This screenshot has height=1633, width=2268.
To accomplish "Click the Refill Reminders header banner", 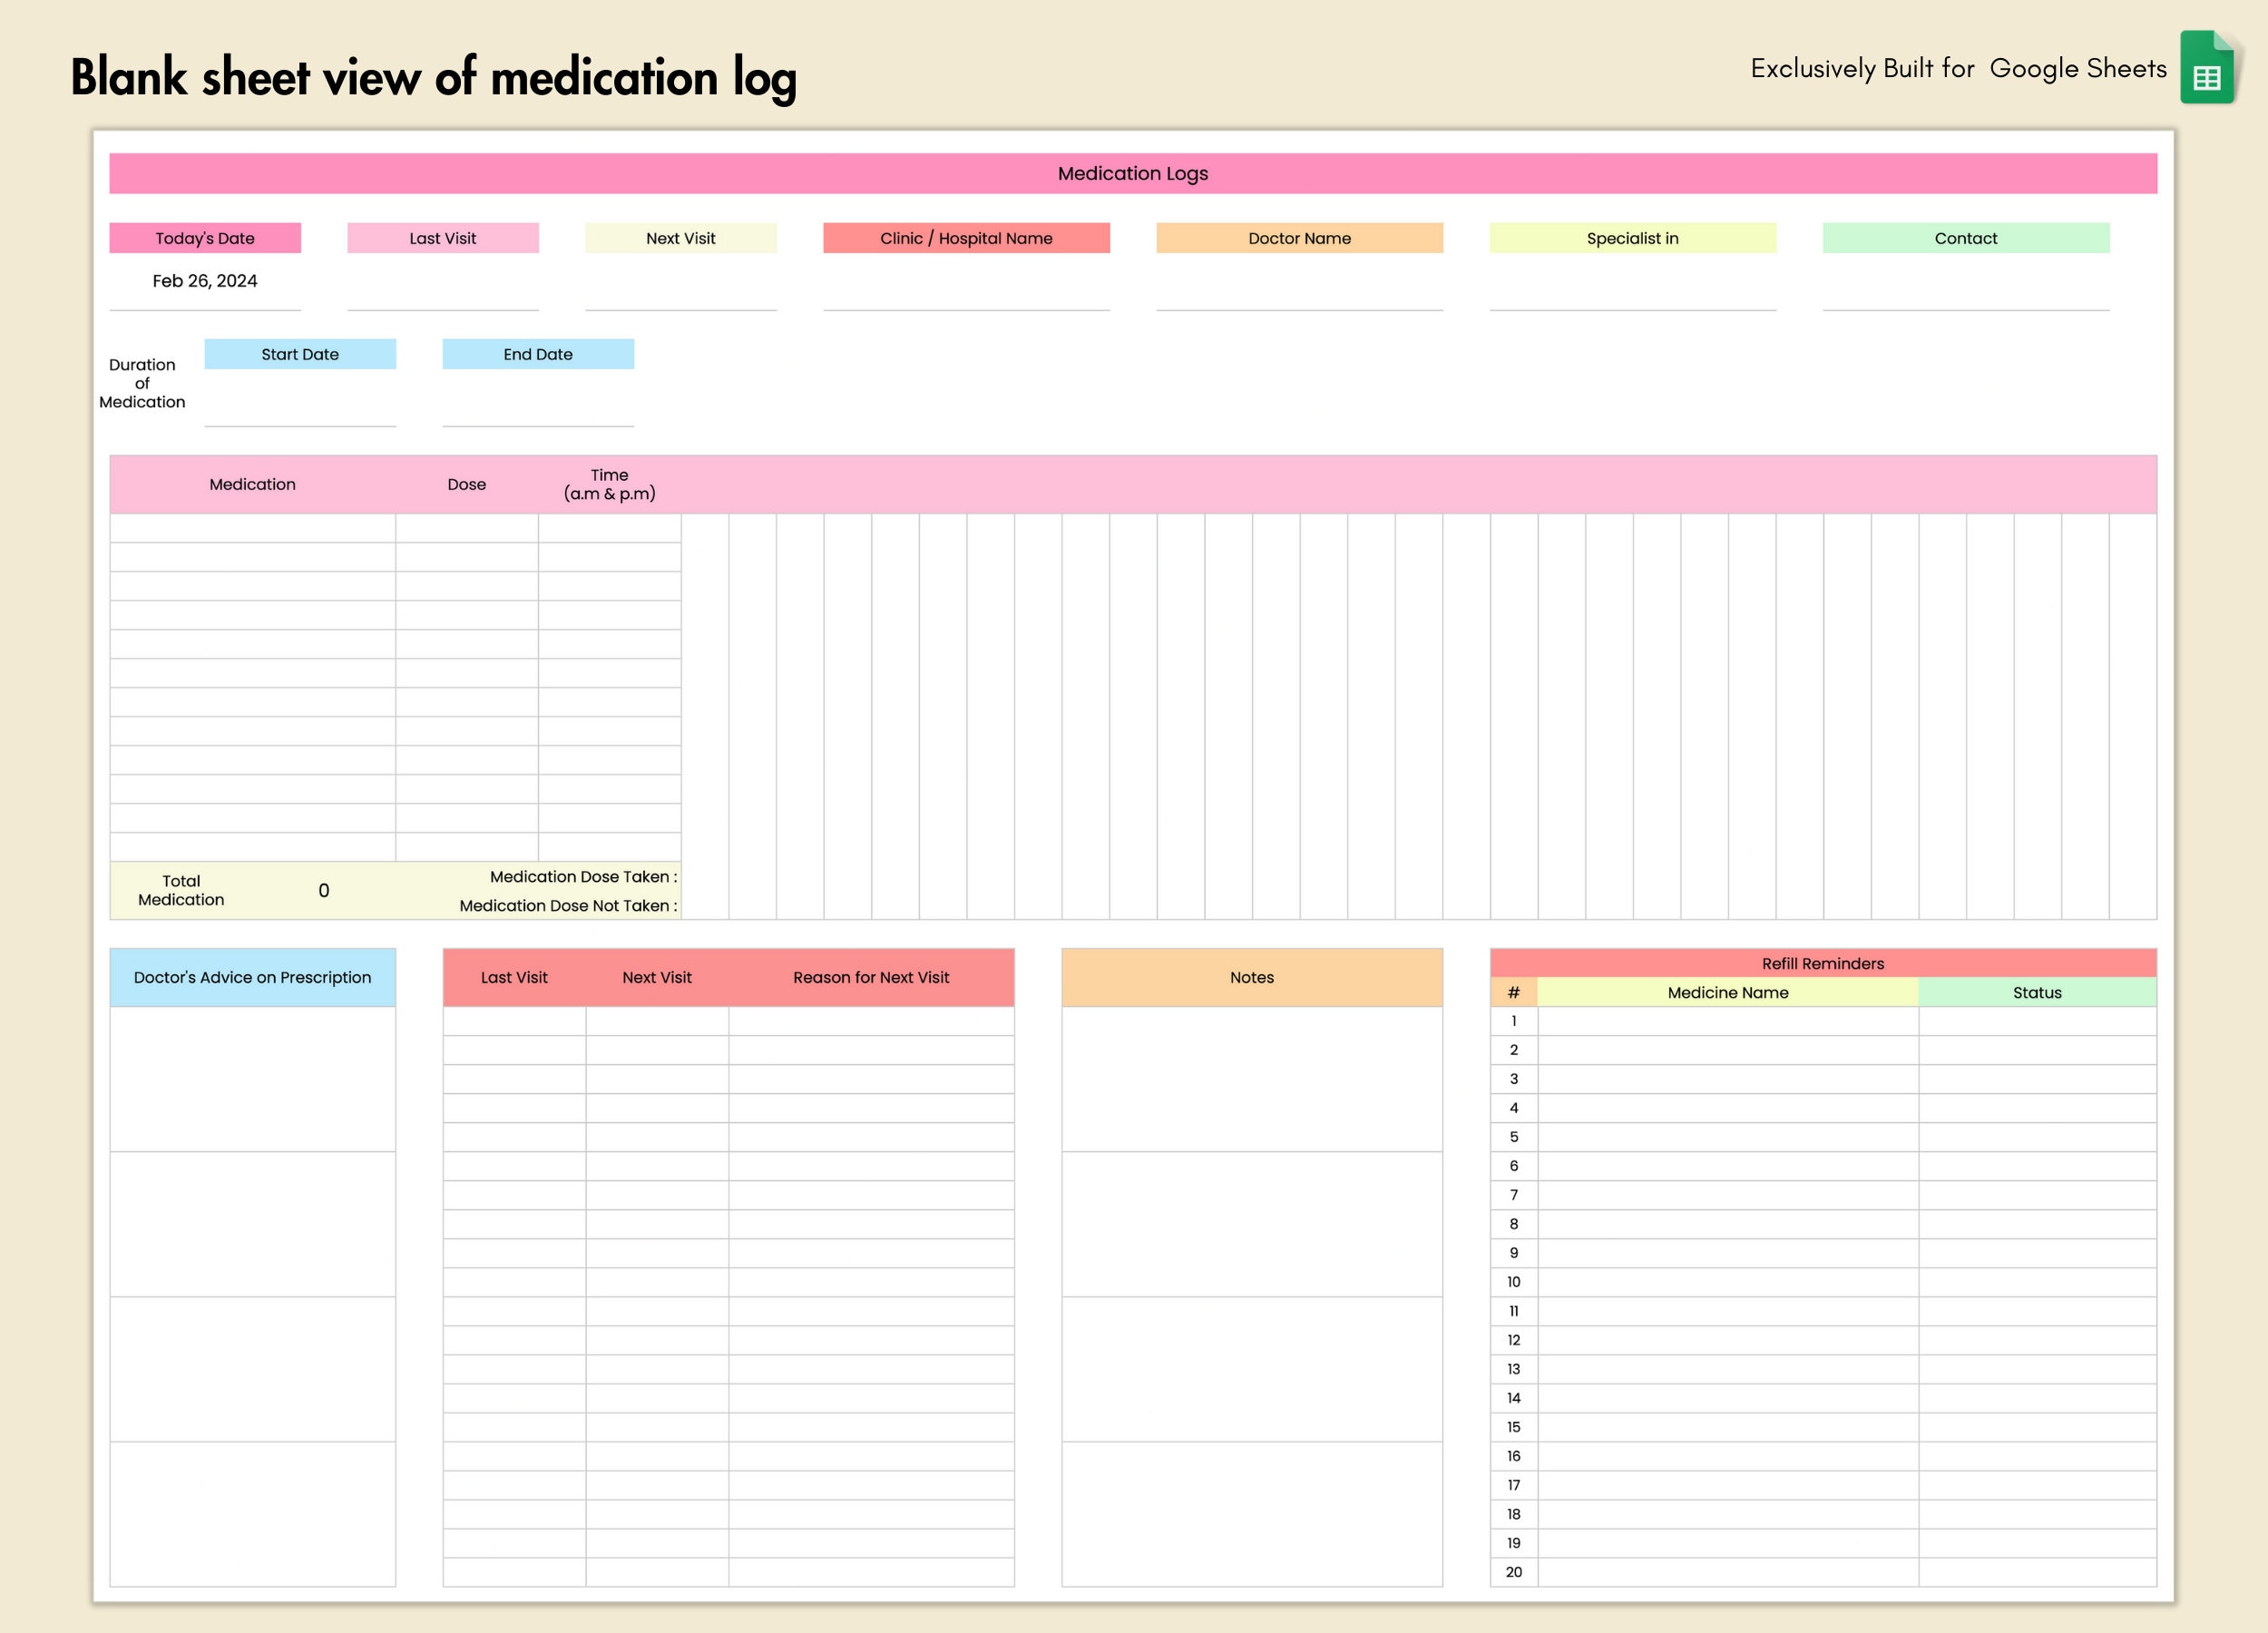I will pos(1823,963).
